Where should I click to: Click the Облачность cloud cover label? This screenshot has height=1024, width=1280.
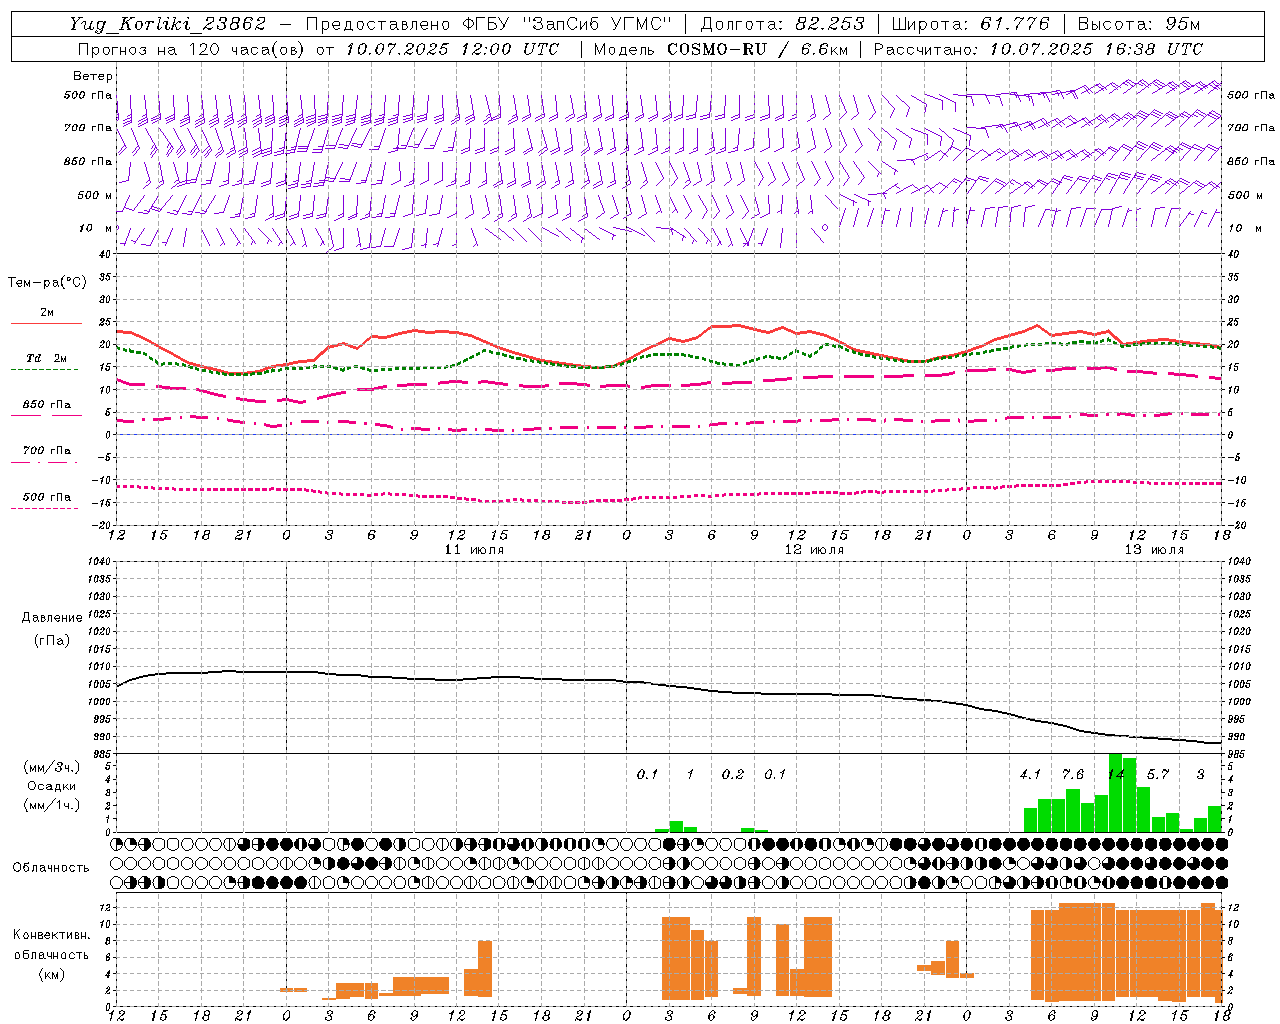[51, 868]
